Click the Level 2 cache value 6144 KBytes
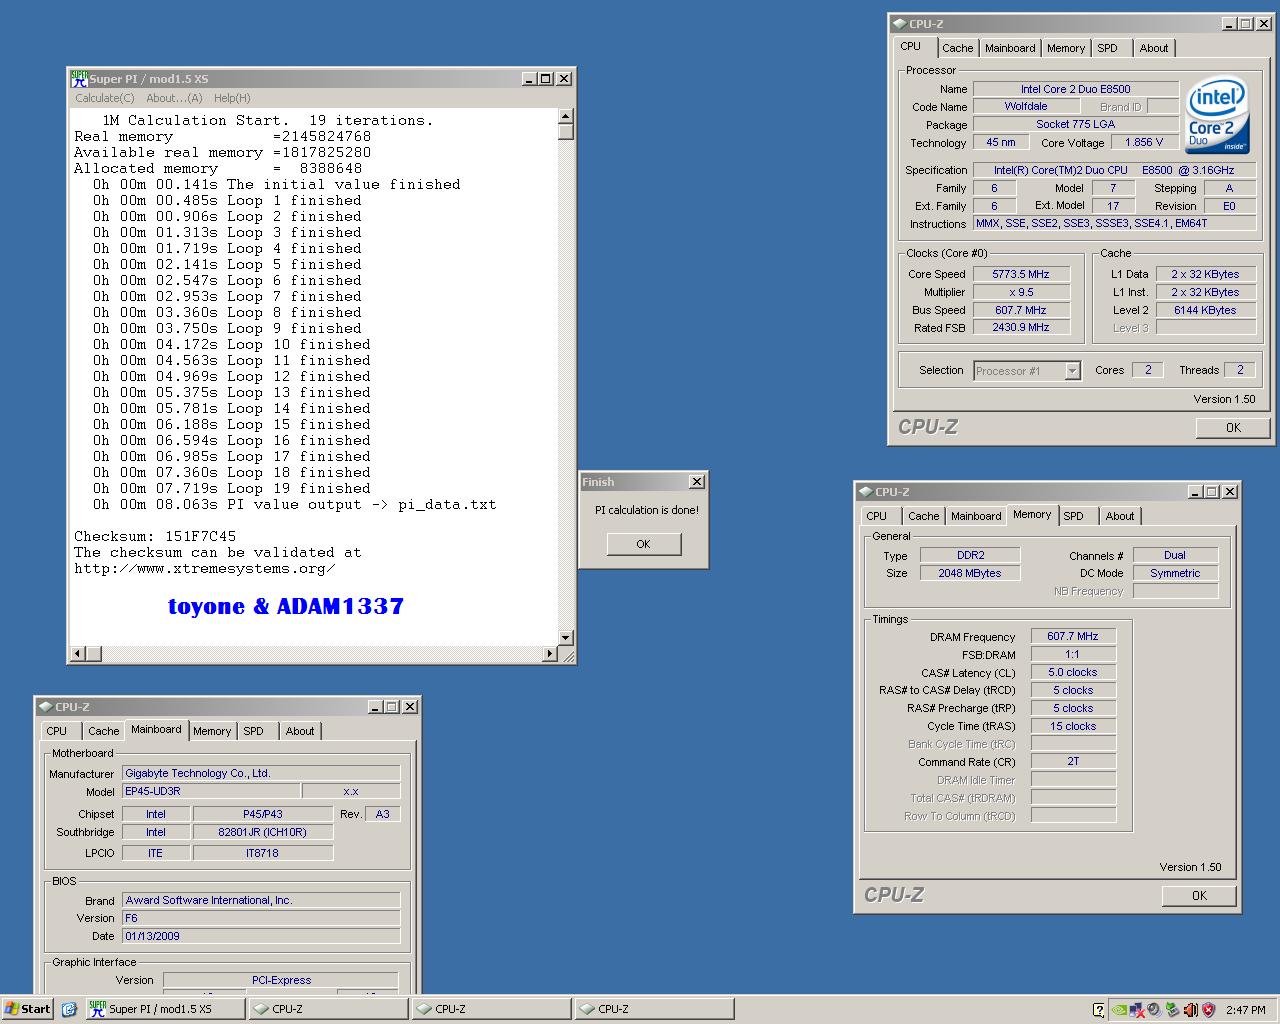This screenshot has width=1280, height=1024. click(x=1205, y=310)
